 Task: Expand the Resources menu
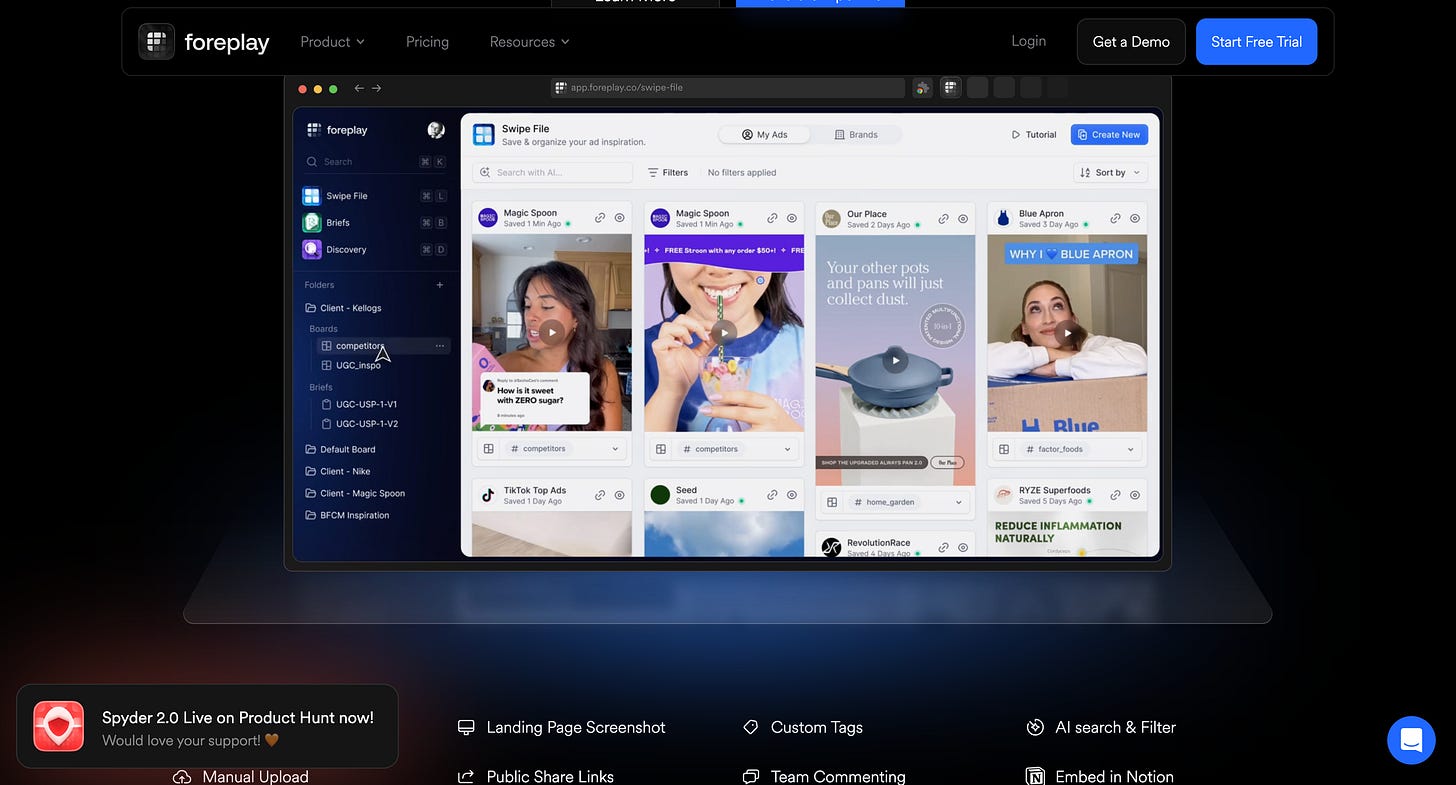(529, 42)
